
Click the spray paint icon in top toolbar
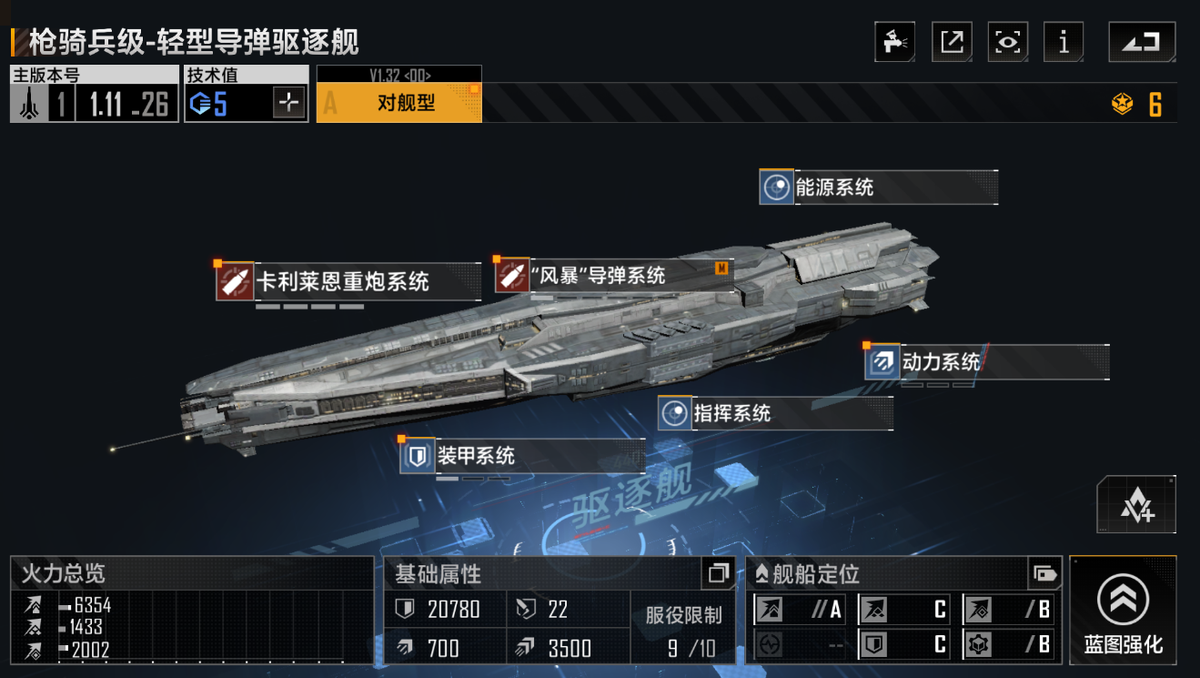coord(894,42)
